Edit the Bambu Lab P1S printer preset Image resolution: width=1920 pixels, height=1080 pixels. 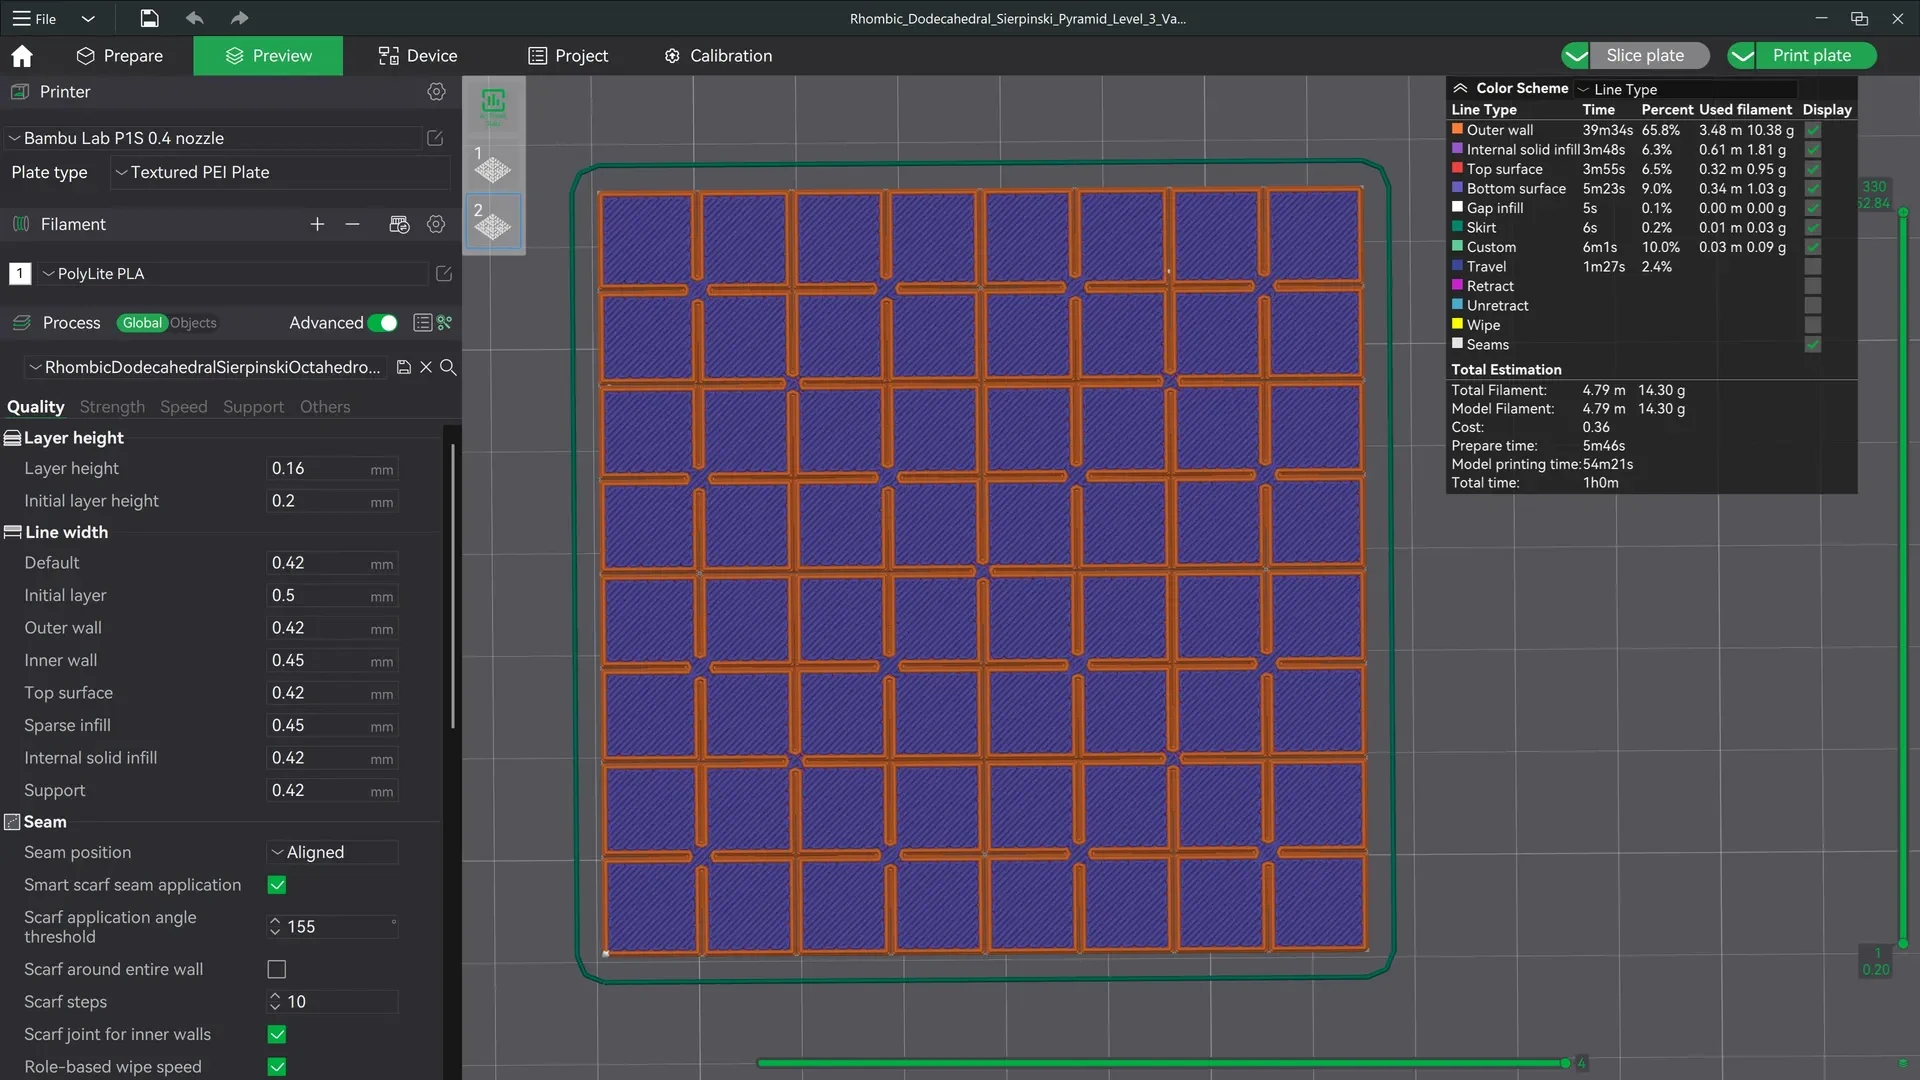[435, 138]
